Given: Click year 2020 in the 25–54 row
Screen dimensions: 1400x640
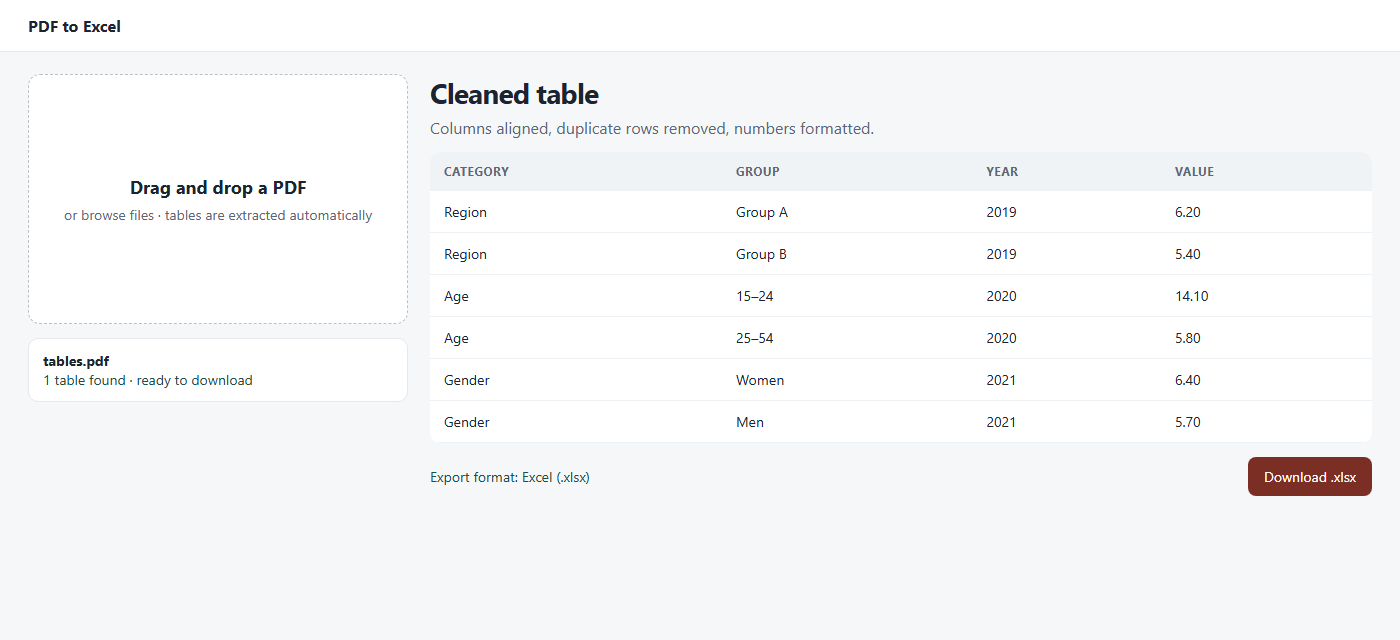Looking at the screenshot, I should coord(1001,338).
